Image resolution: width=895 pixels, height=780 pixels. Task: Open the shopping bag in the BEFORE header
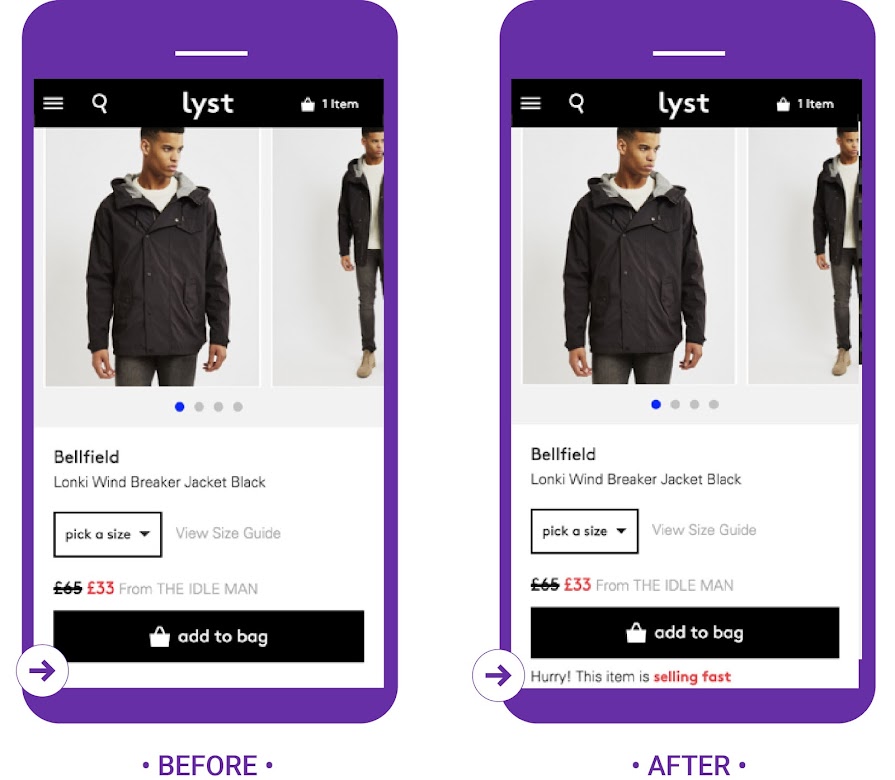click(330, 104)
